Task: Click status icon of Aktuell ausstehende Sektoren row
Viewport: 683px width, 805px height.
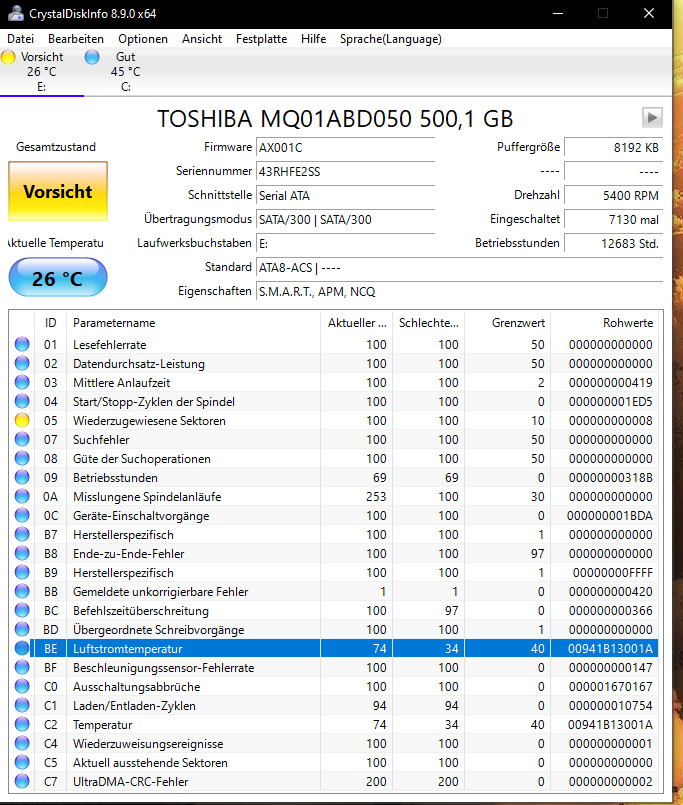Action: point(22,762)
